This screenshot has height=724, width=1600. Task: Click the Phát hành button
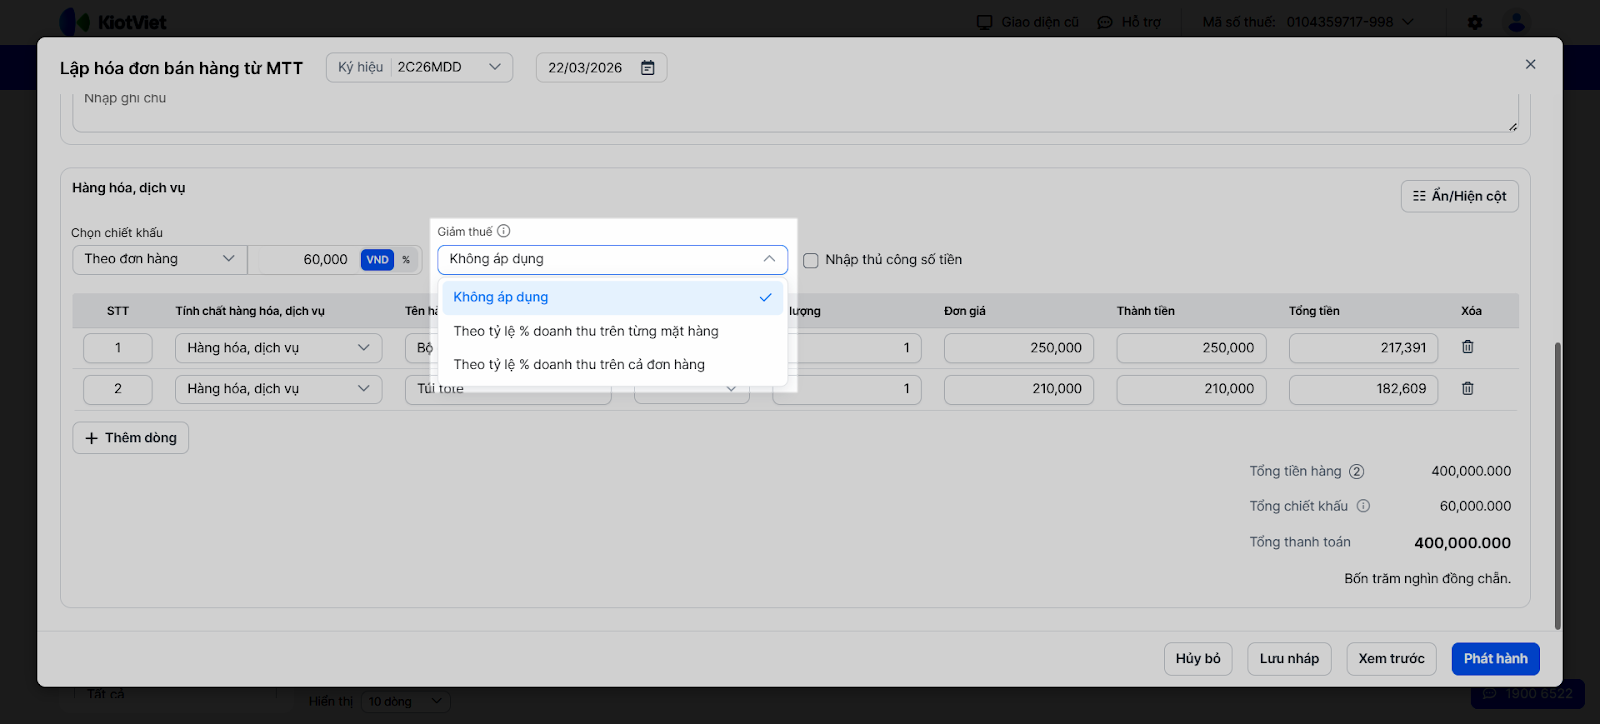(1495, 659)
